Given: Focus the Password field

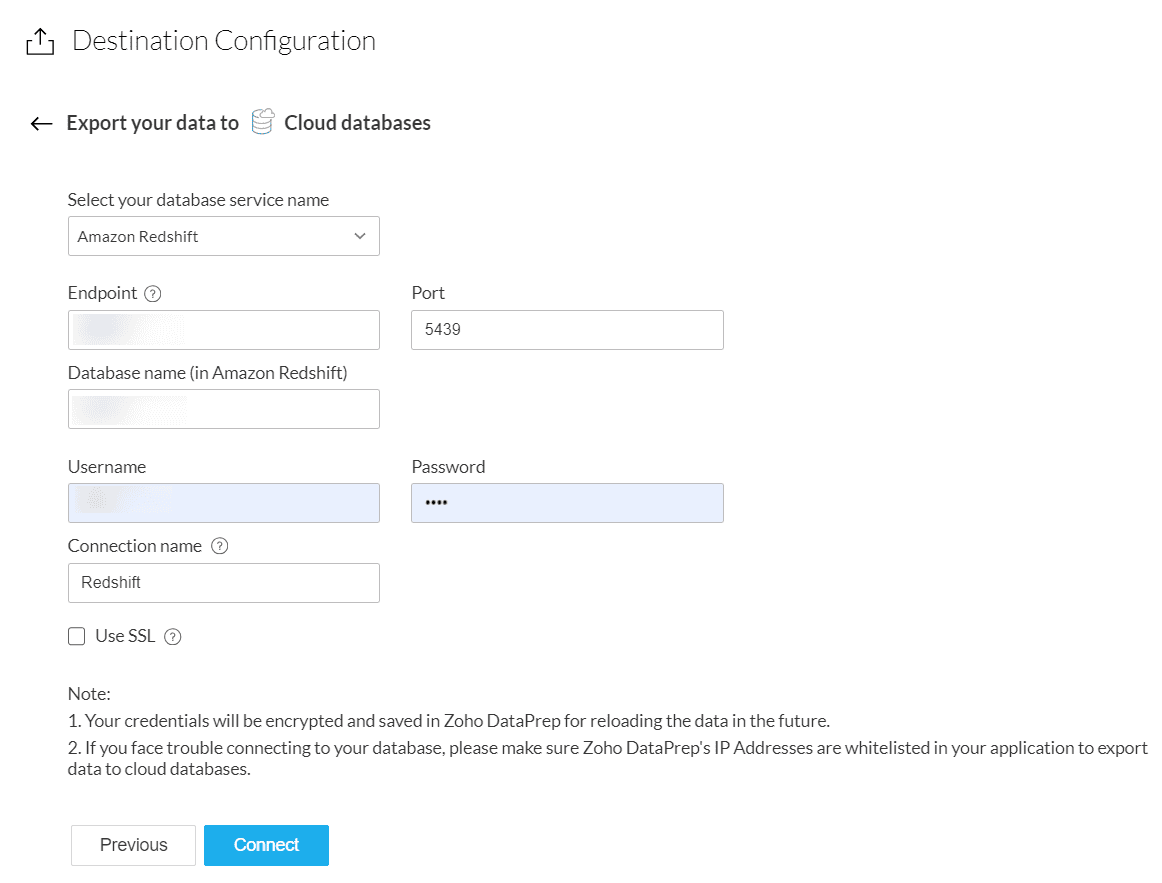Looking at the screenshot, I should point(567,503).
